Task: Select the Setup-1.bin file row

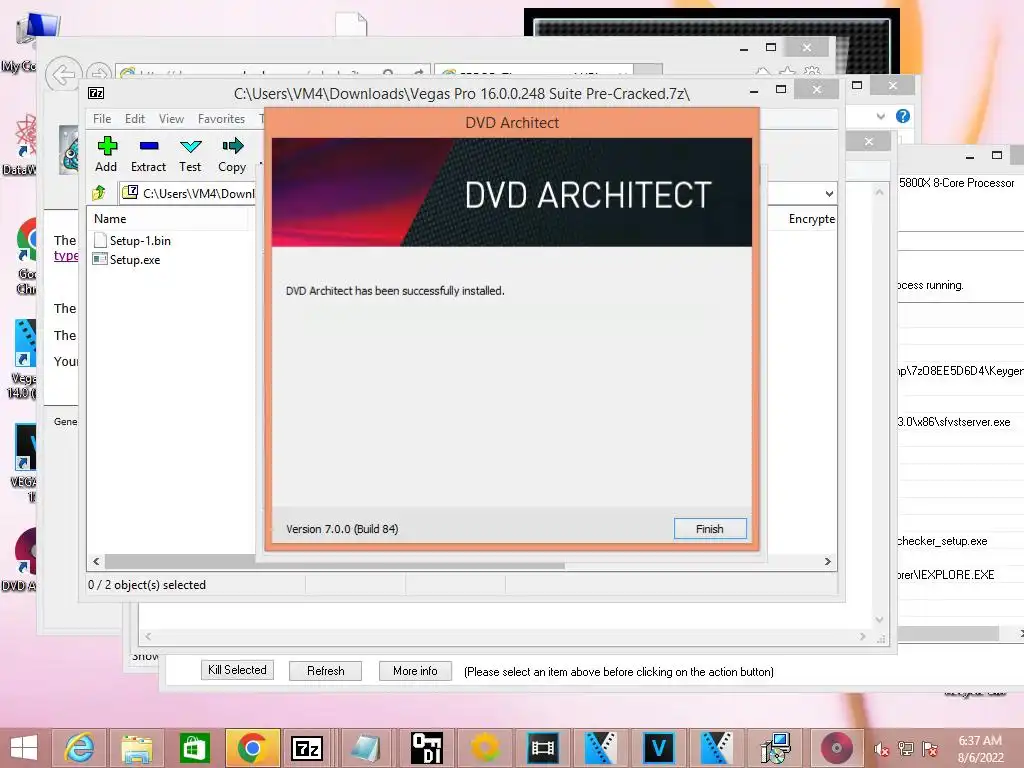Action: point(133,240)
